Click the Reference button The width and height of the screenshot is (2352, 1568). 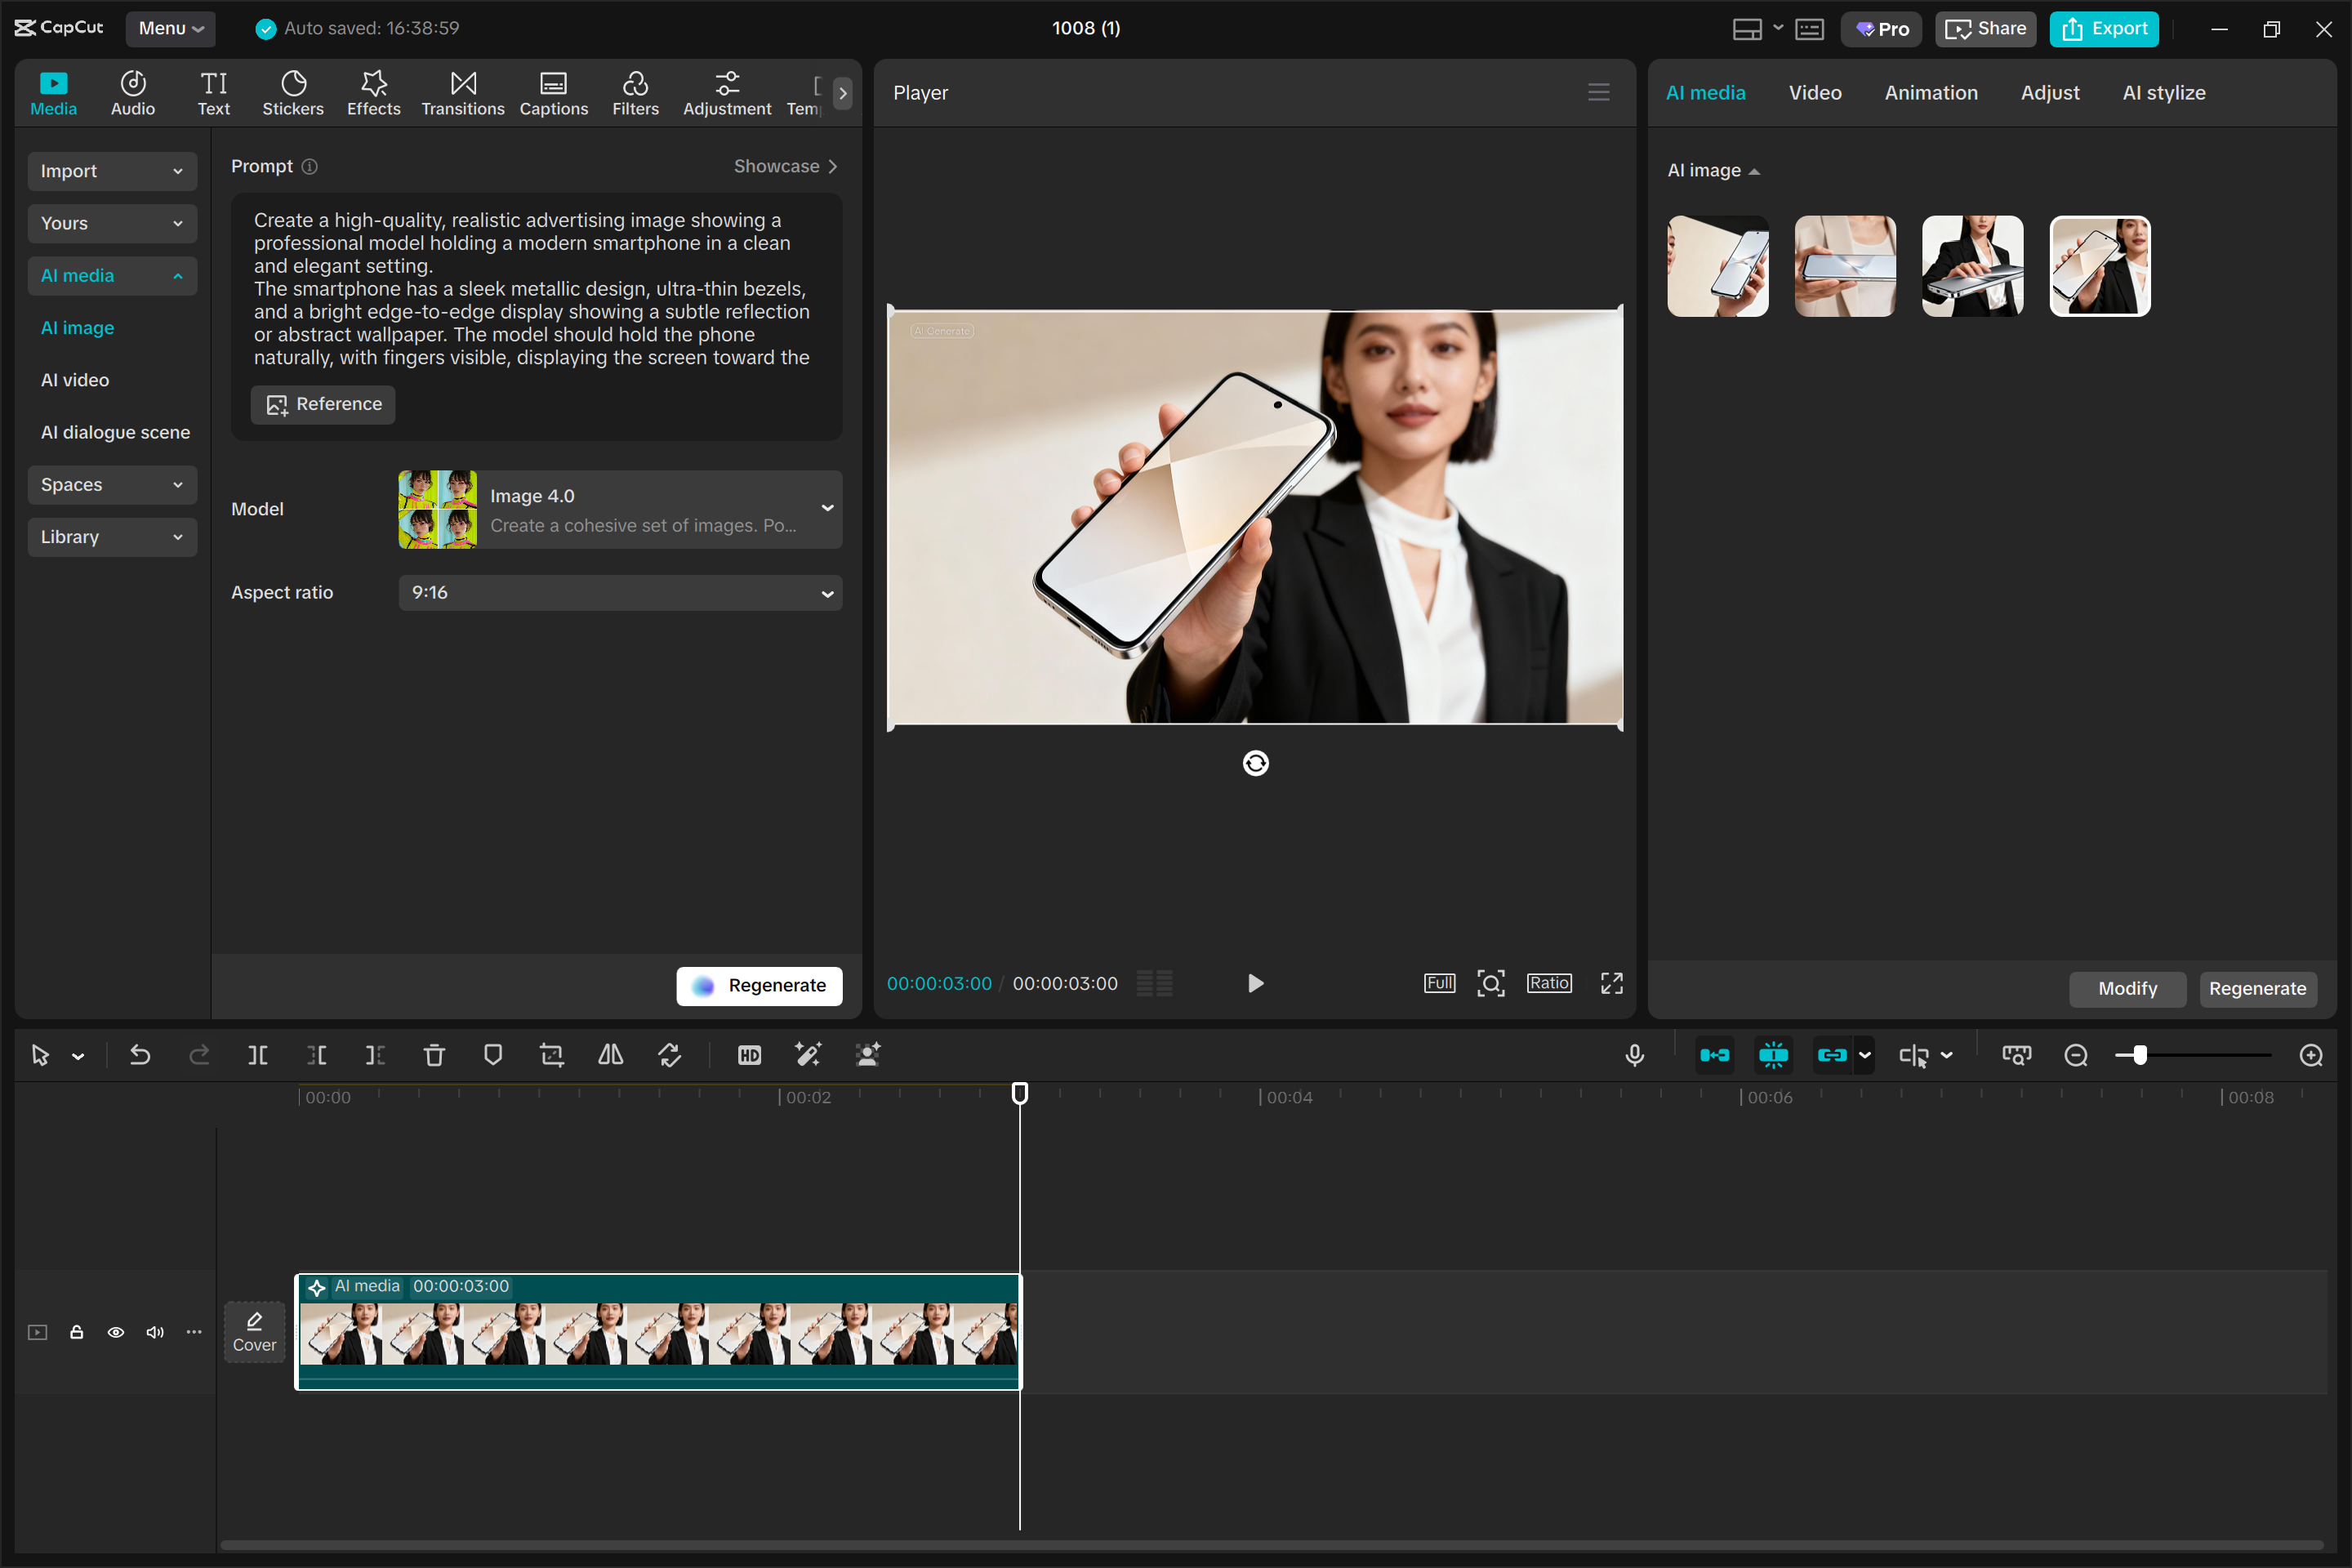(323, 404)
